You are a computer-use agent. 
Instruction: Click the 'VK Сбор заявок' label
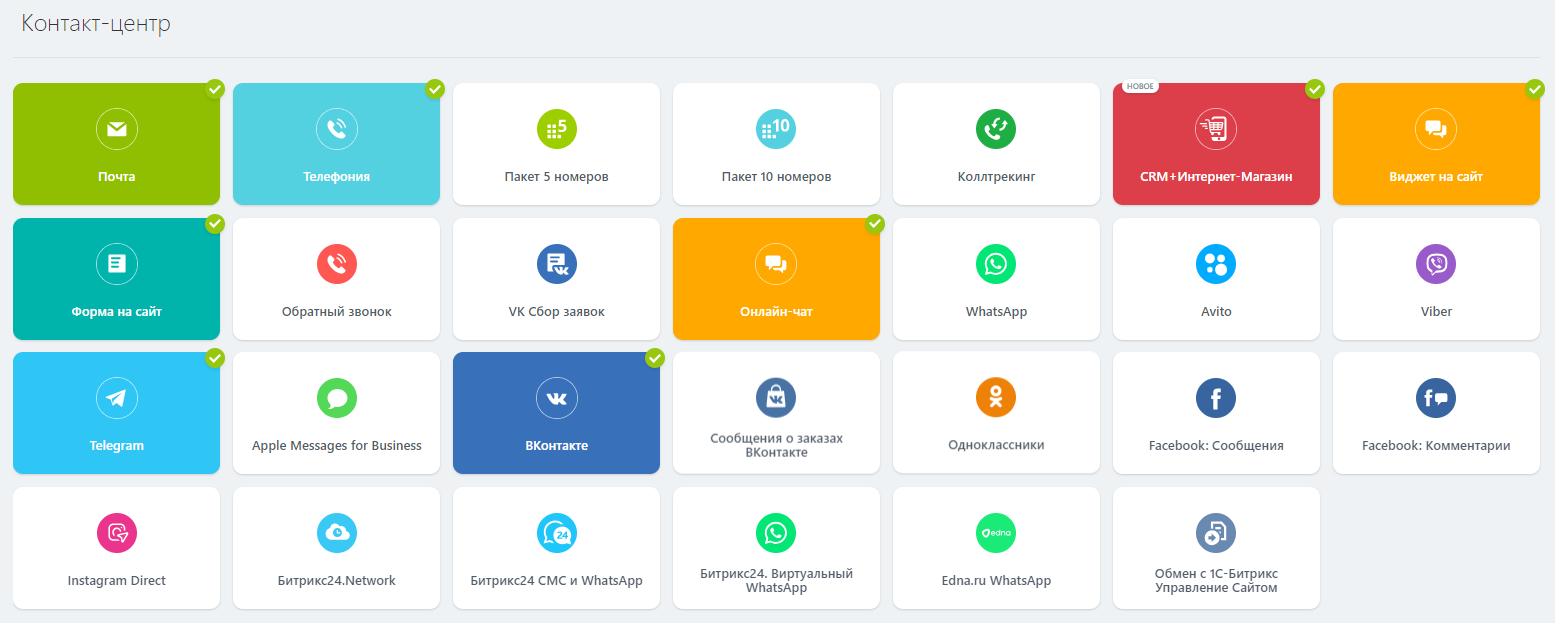tap(556, 312)
